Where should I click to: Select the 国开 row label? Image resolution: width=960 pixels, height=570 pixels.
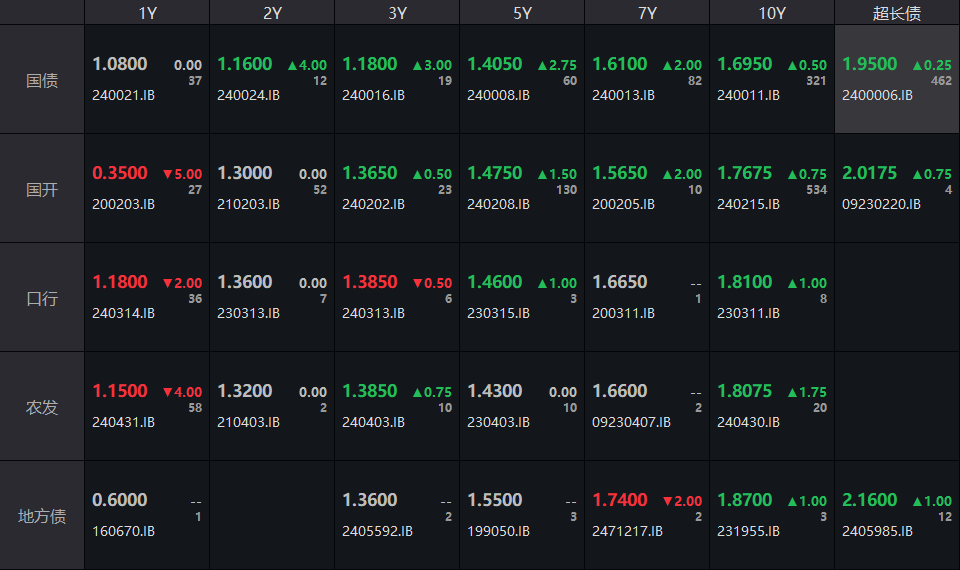(x=42, y=189)
